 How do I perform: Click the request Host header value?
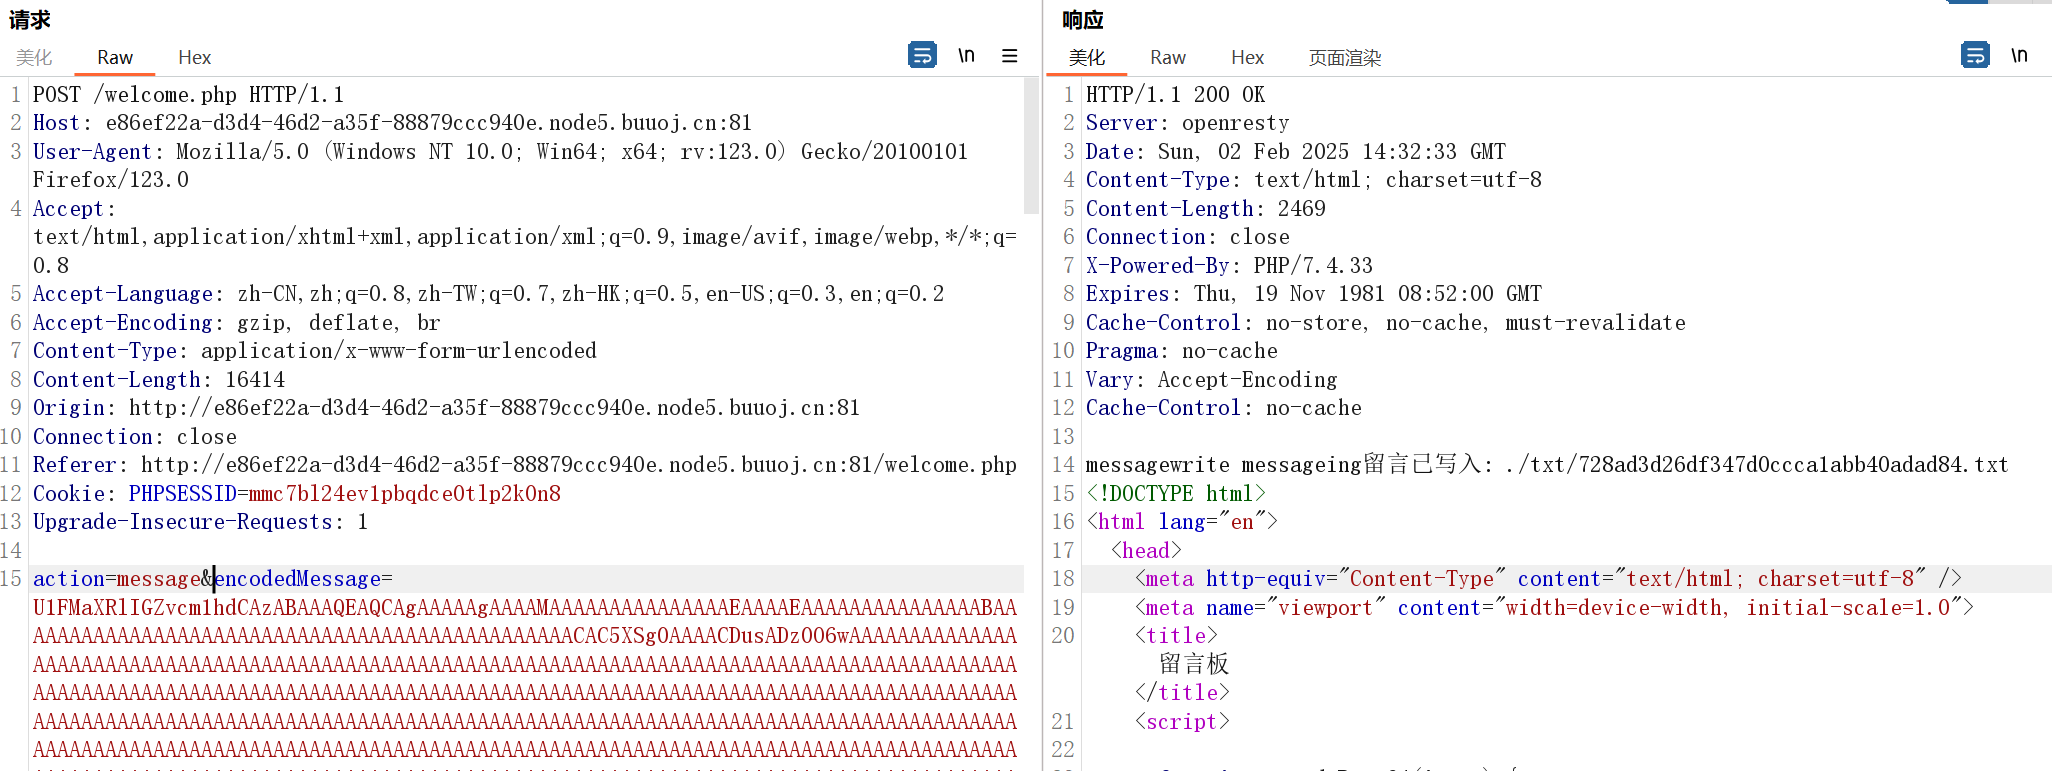[428, 123]
